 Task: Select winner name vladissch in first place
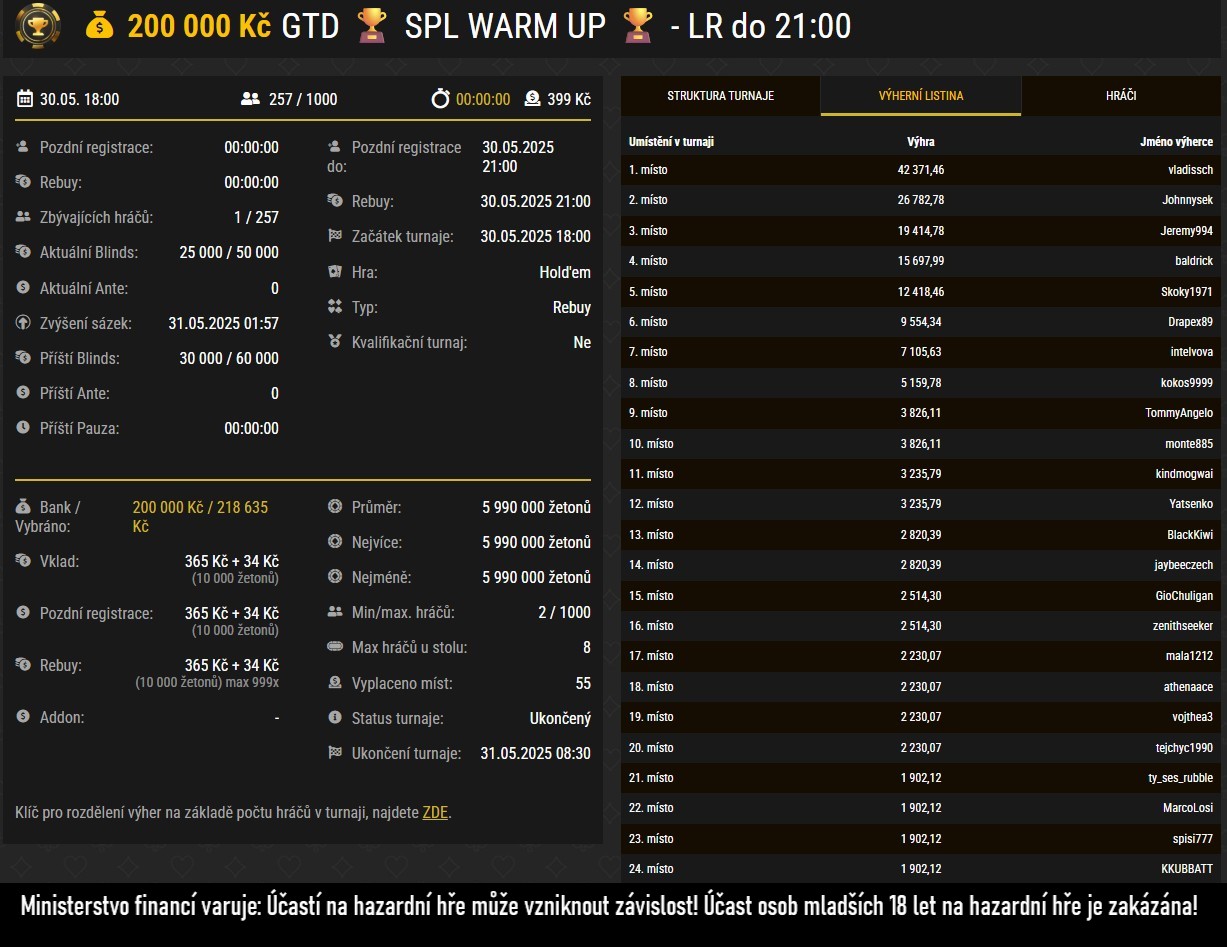tap(1190, 170)
